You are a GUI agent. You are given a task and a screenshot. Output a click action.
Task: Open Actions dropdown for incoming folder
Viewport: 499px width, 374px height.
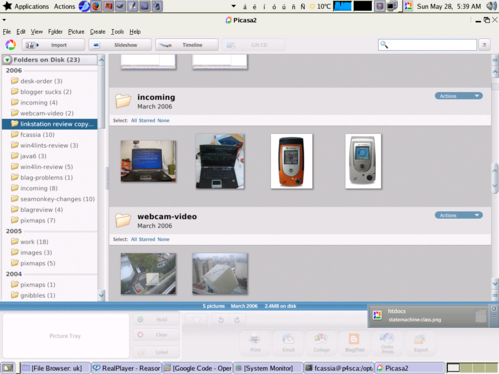(x=459, y=96)
